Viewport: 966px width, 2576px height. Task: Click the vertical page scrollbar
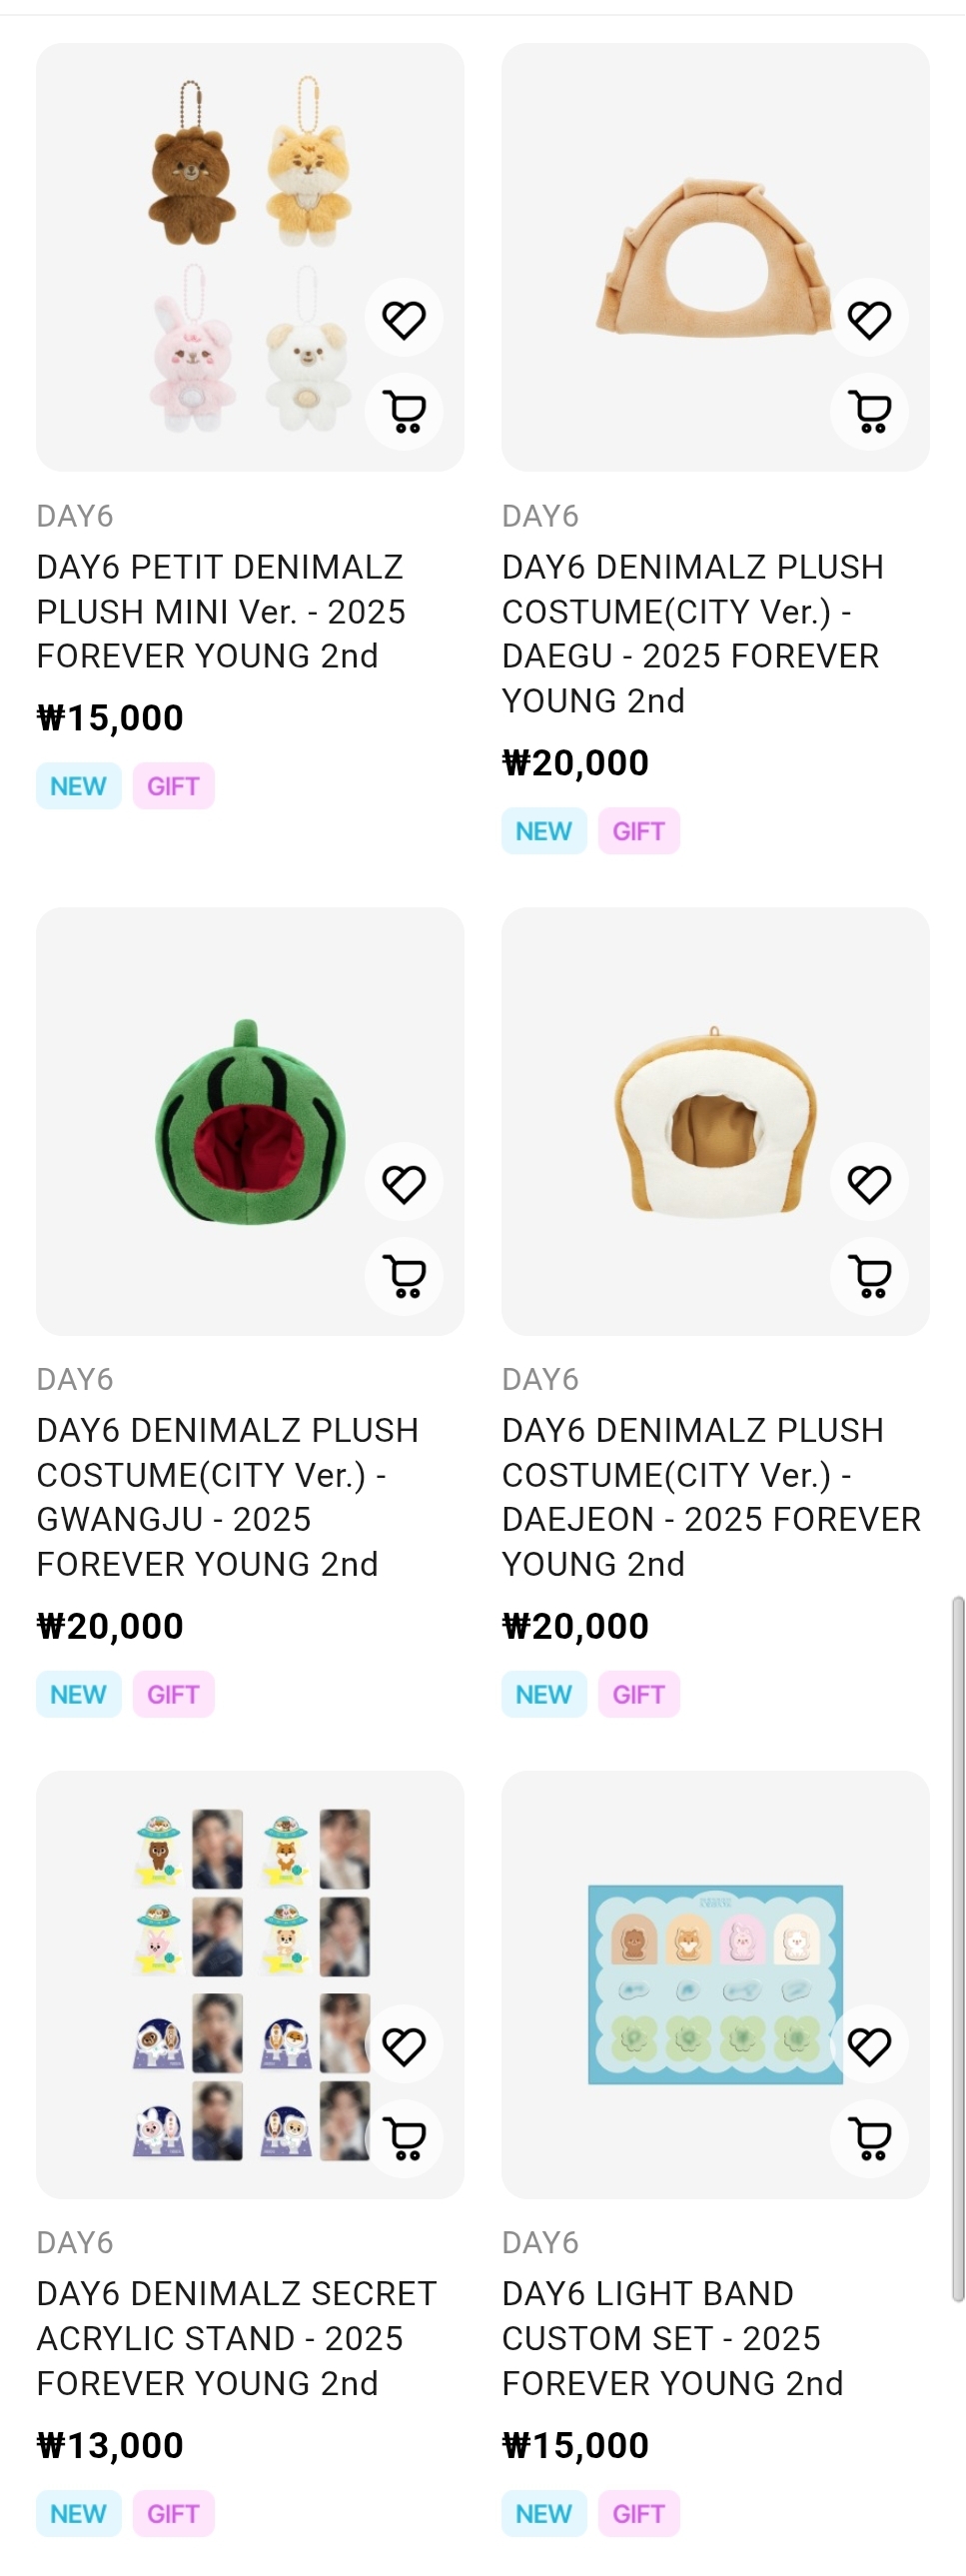tap(957, 1950)
